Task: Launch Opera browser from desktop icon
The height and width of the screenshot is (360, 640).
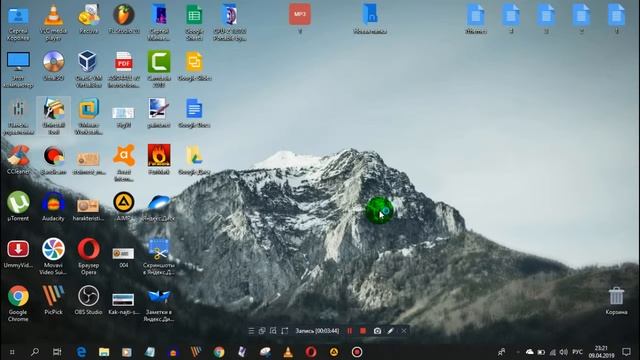Action: [x=89, y=256]
